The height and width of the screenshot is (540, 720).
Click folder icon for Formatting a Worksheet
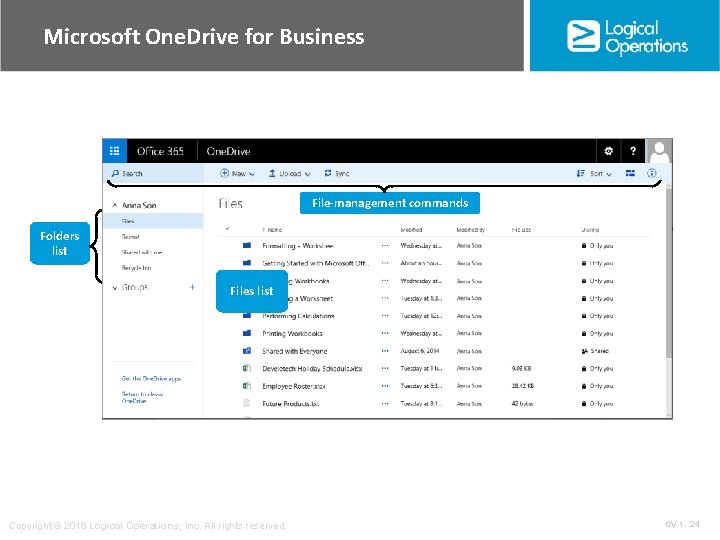[247, 246]
